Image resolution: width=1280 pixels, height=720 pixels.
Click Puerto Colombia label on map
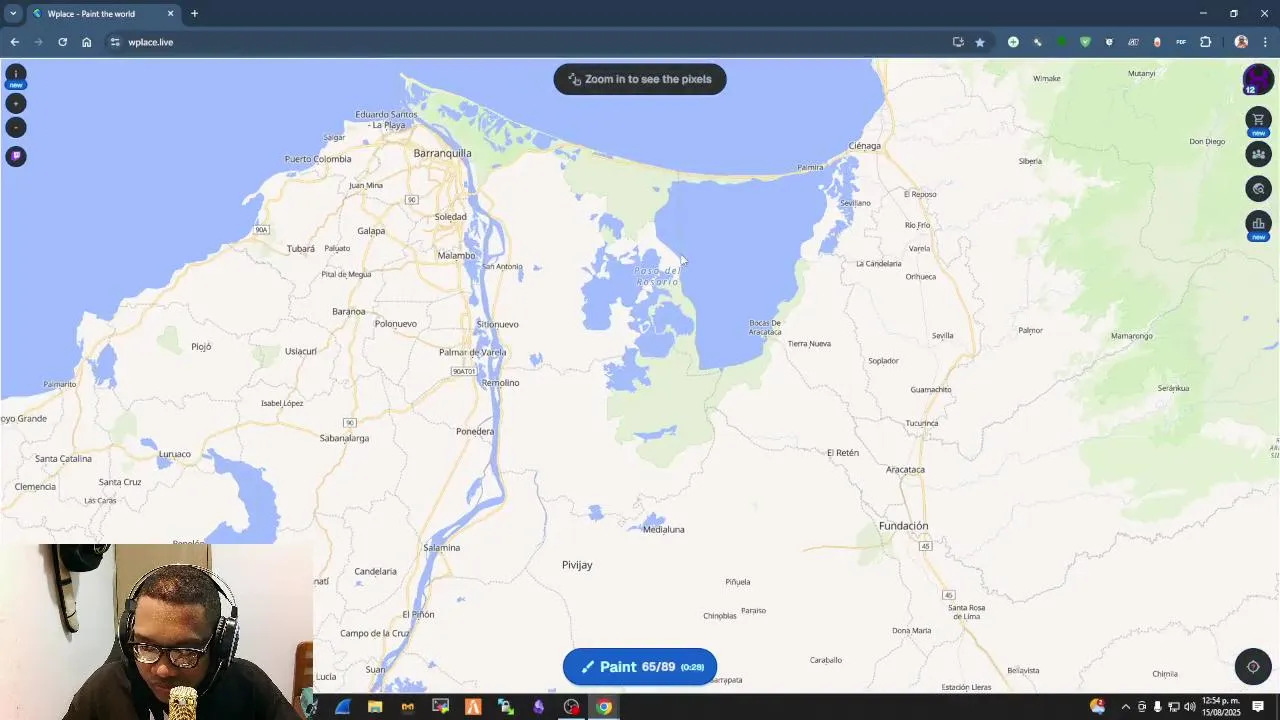click(318, 159)
